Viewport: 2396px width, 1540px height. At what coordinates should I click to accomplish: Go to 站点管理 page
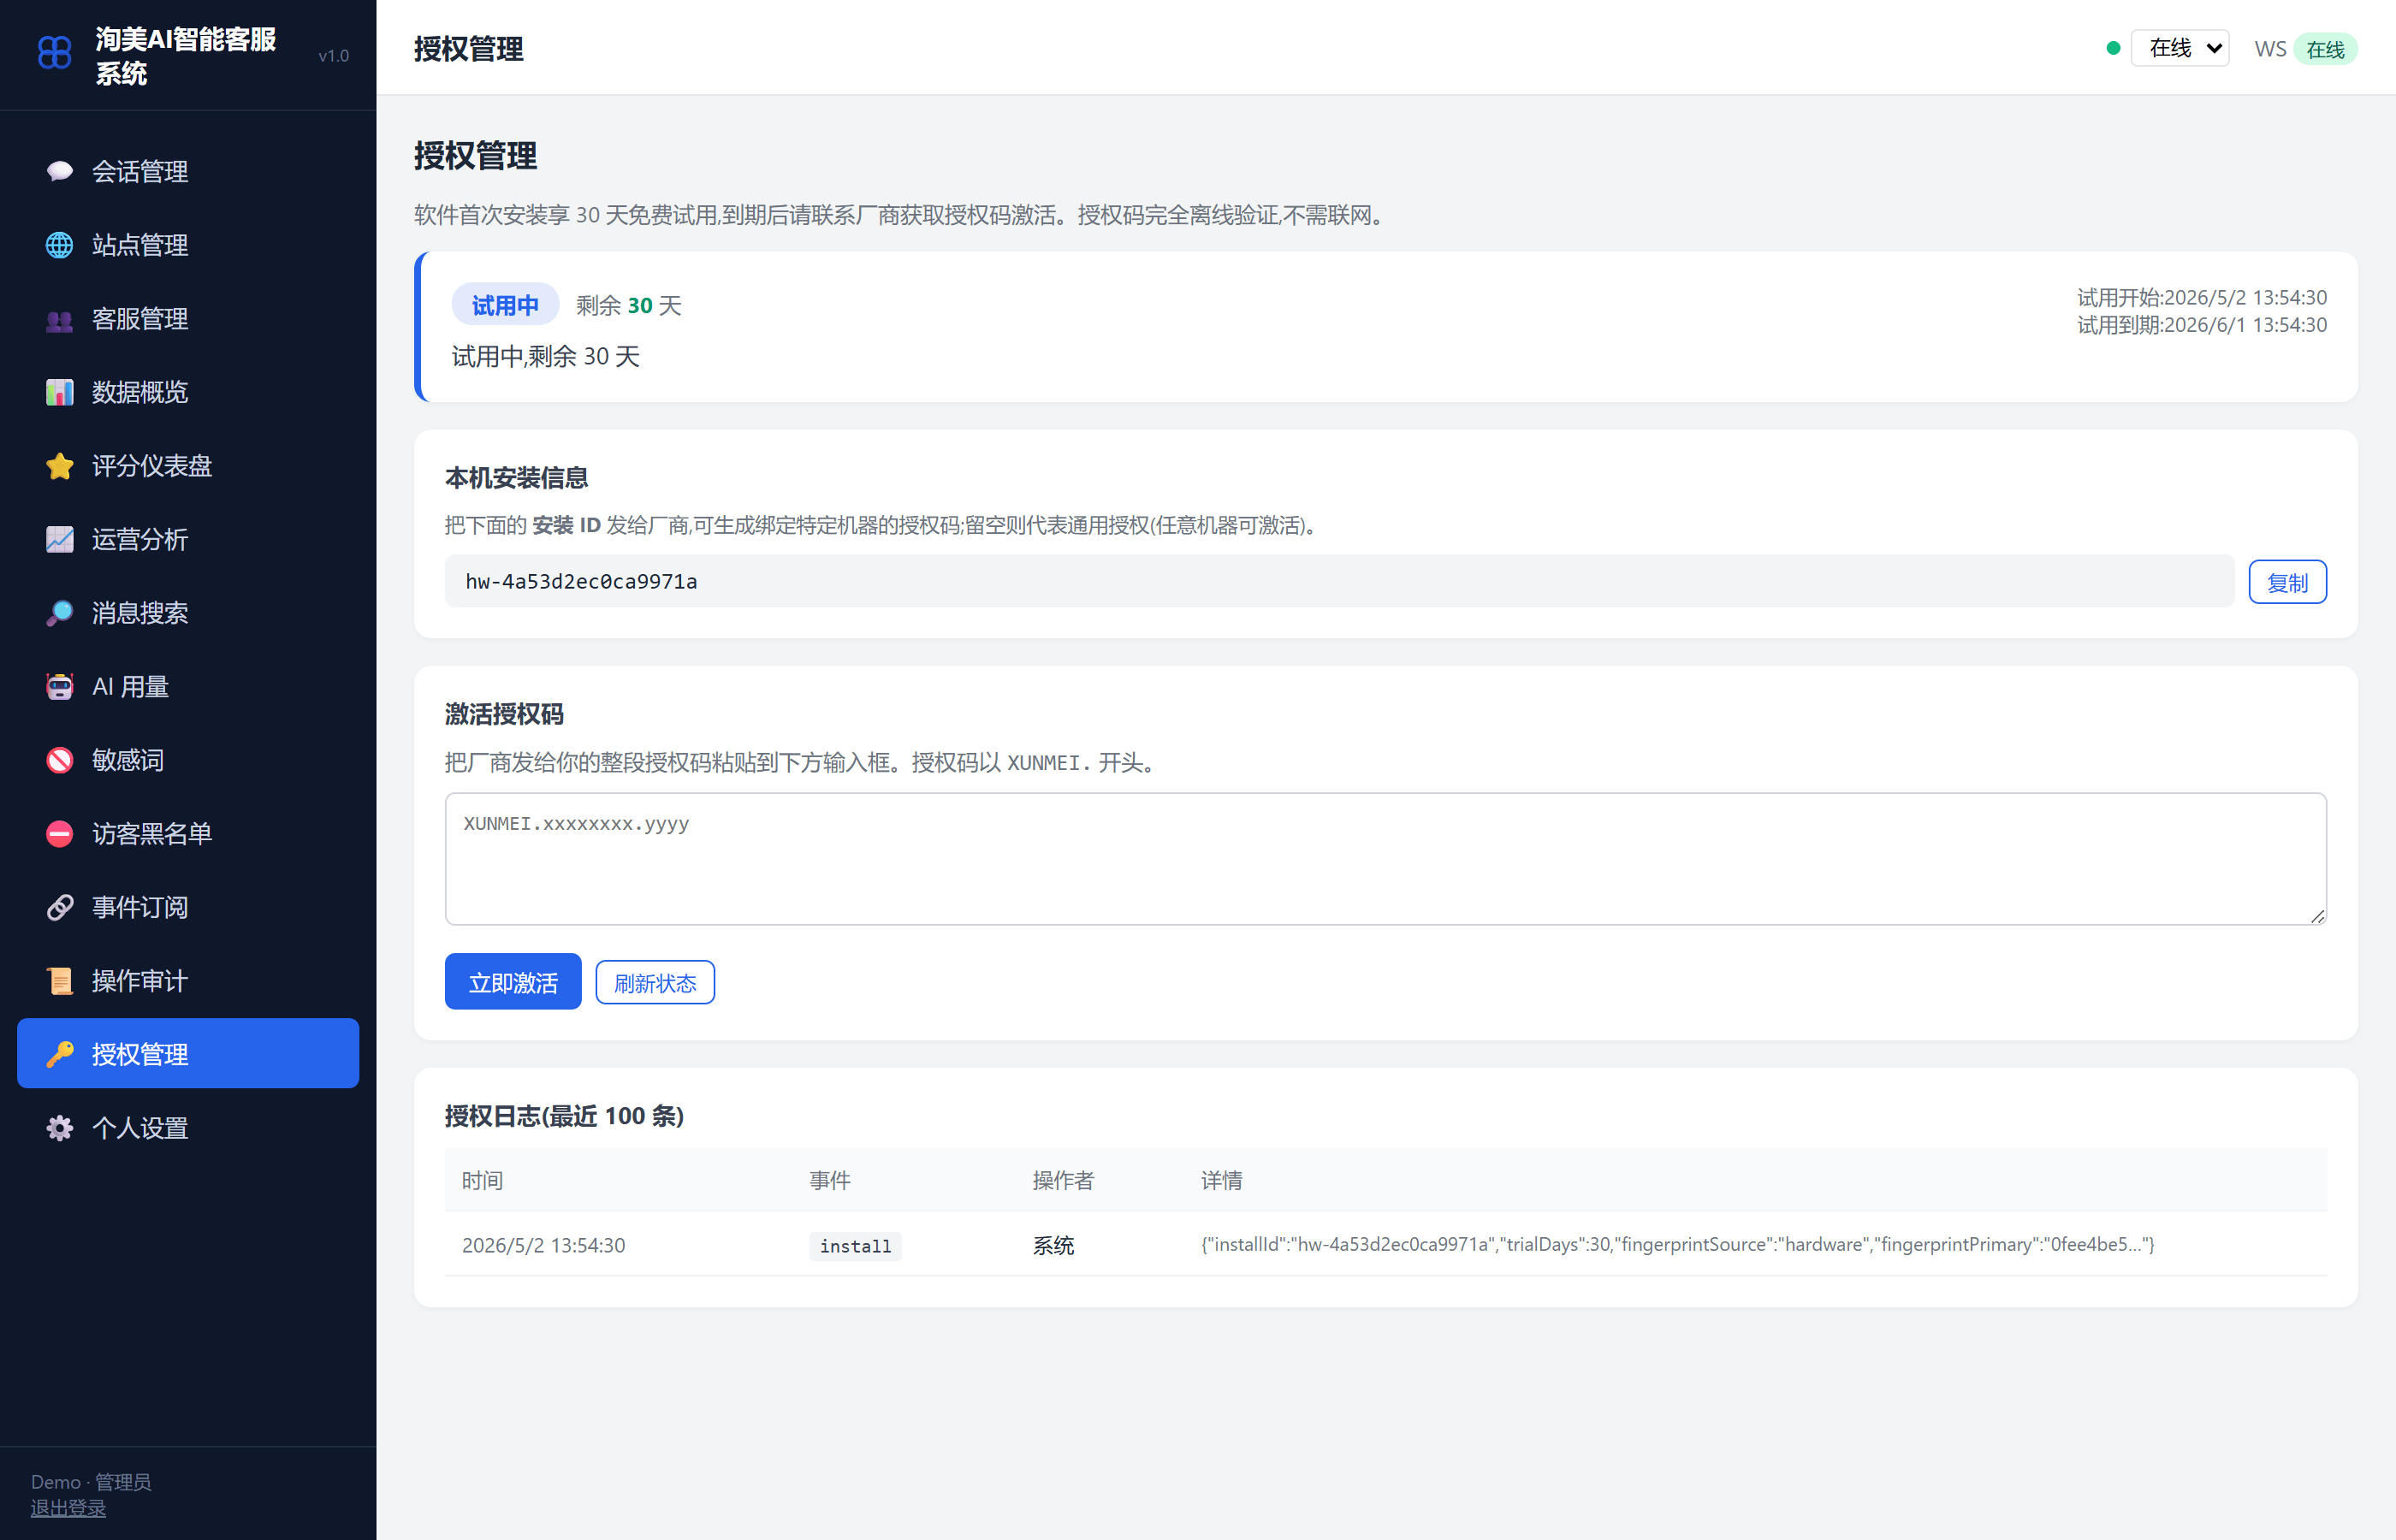[x=188, y=245]
